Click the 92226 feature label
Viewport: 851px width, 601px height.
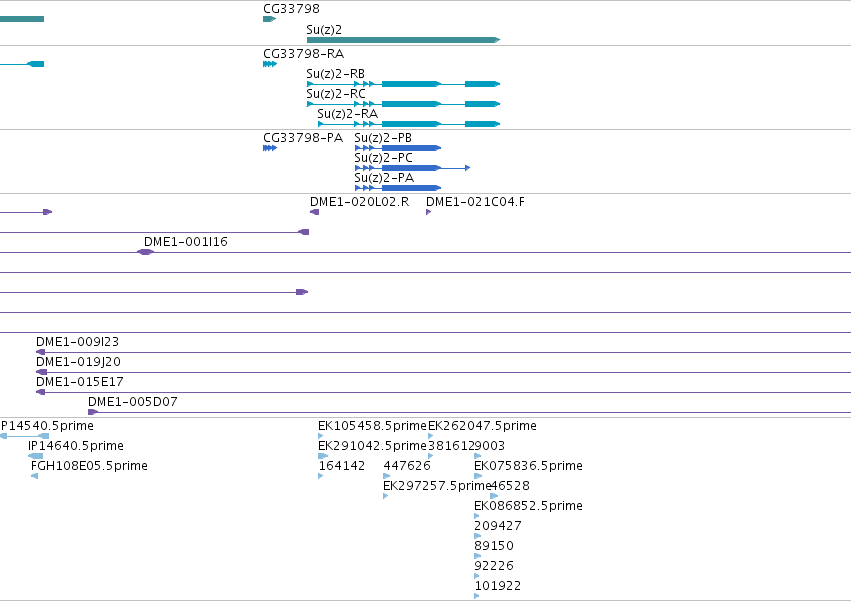pos(494,566)
